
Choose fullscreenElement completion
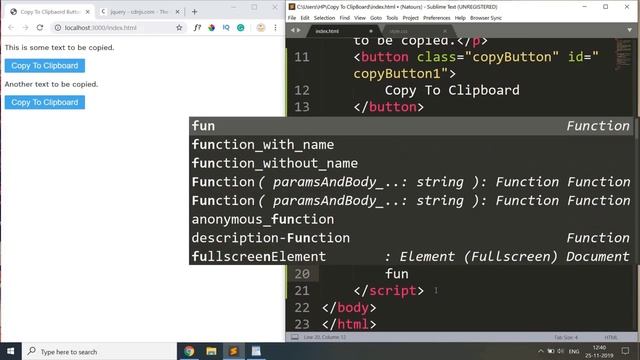[411, 257]
